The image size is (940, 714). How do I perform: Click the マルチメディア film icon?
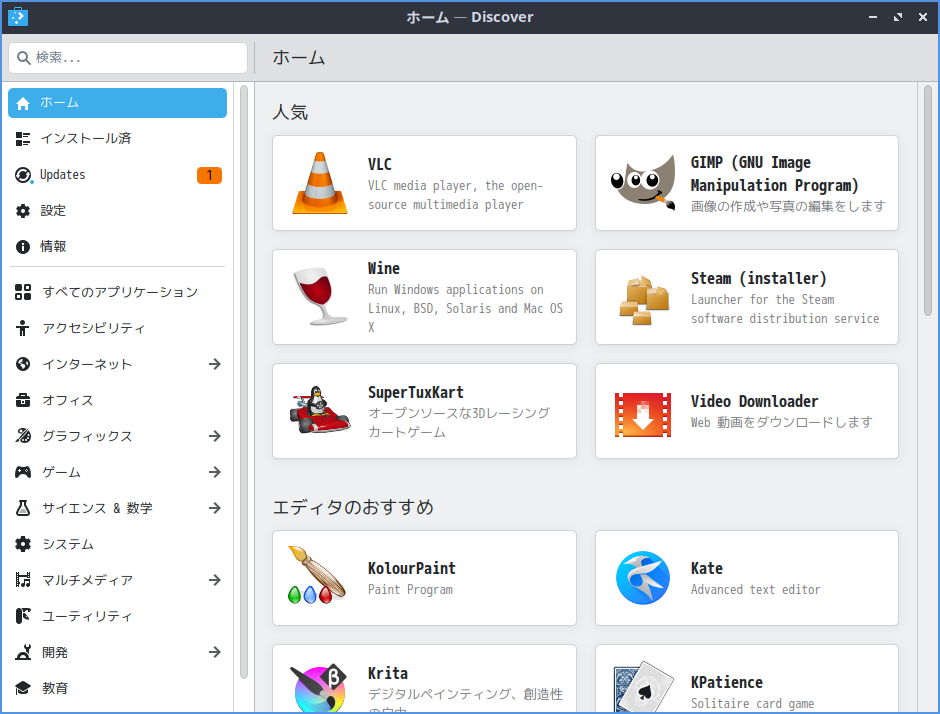(x=23, y=580)
